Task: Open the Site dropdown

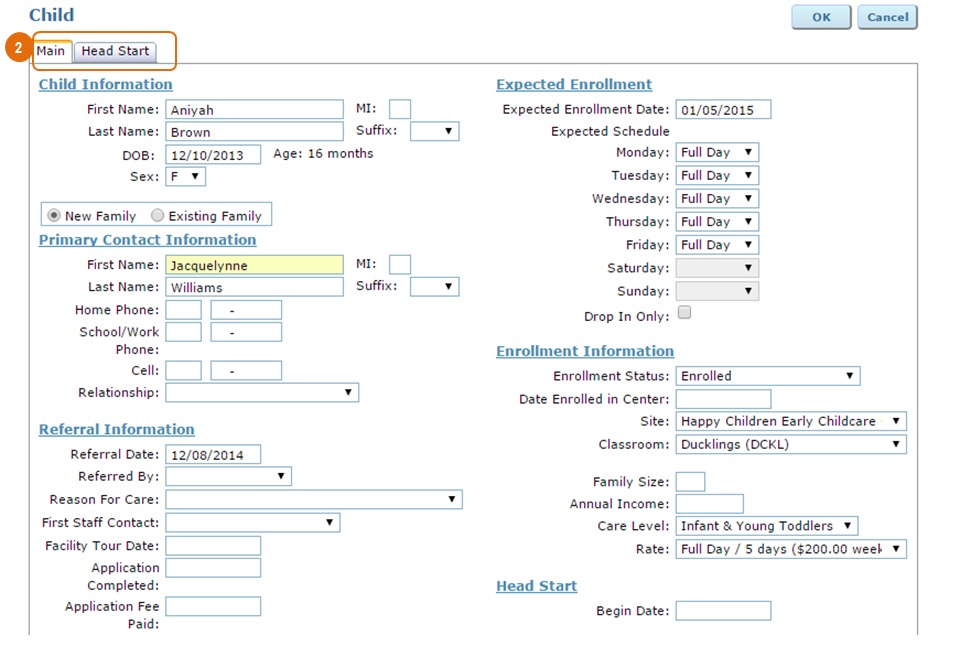Action: pos(790,421)
